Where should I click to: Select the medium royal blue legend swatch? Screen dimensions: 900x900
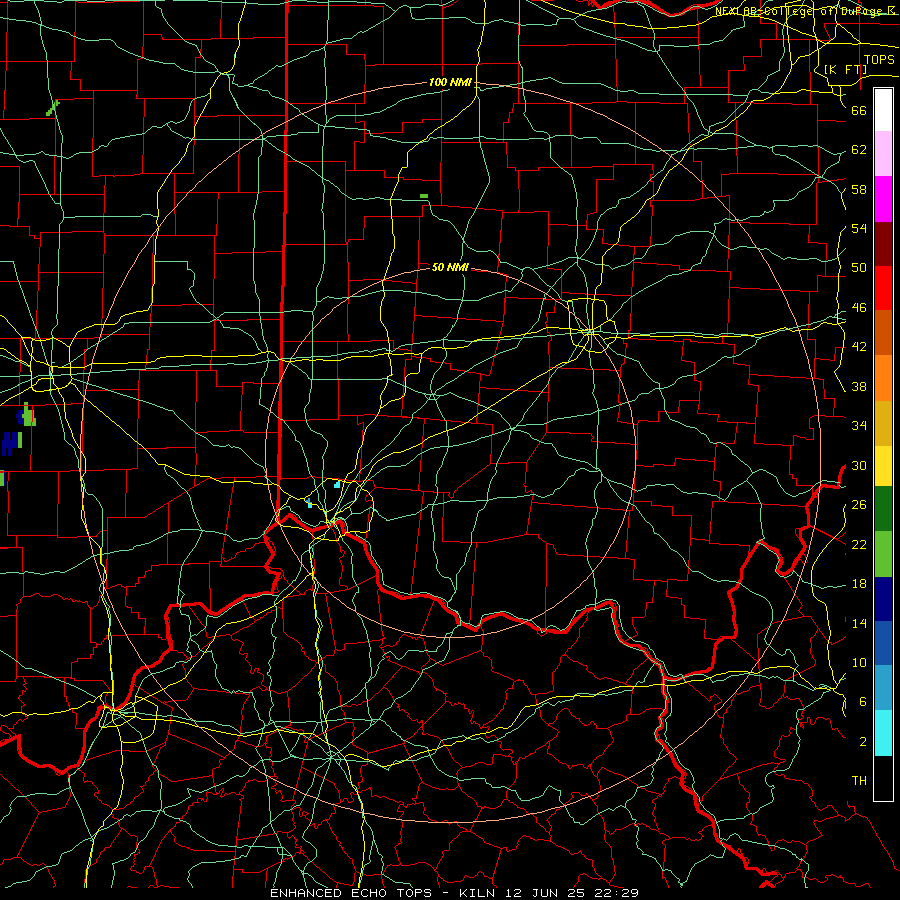[x=883, y=643]
